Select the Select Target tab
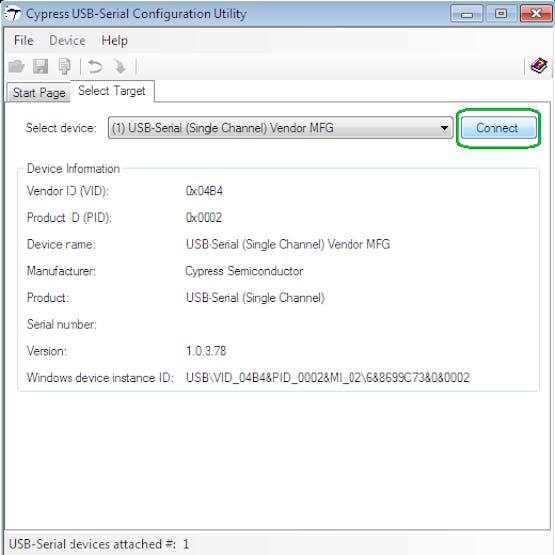Image resolution: width=555 pixels, height=555 pixels. pos(112,91)
